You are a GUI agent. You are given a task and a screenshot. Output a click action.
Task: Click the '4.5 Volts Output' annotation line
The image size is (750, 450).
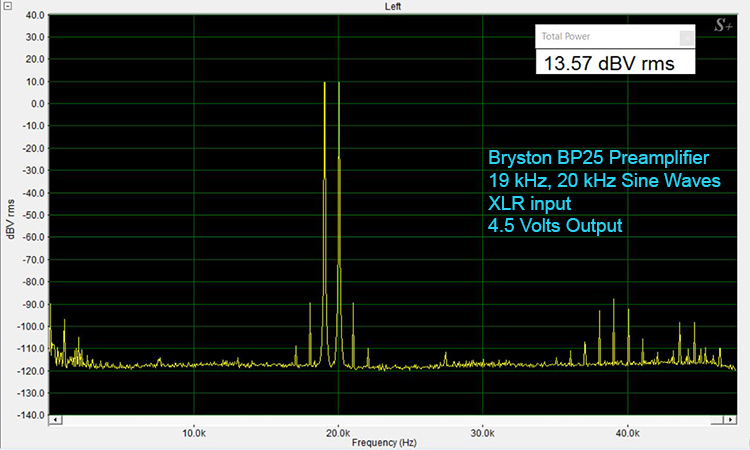555,226
